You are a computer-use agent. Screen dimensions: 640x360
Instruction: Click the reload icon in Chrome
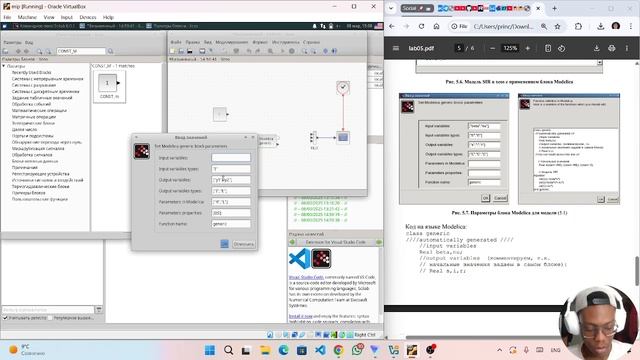pyautogui.click(x=421, y=26)
